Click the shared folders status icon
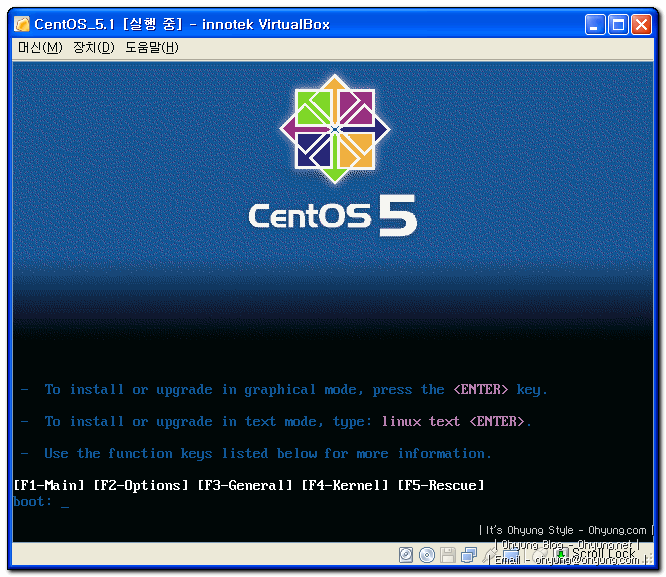666x577 pixels. (x=511, y=556)
